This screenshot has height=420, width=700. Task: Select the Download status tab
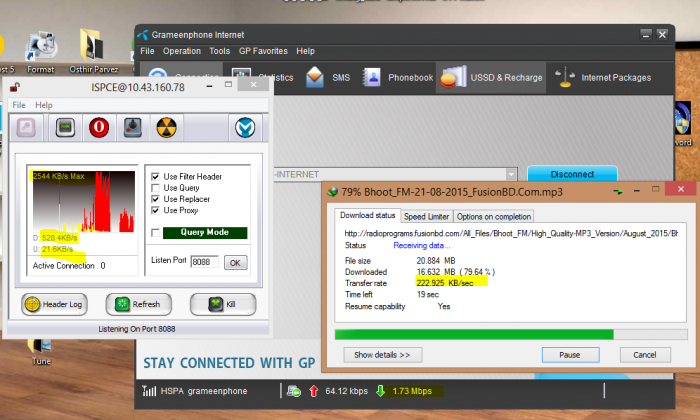click(367, 215)
